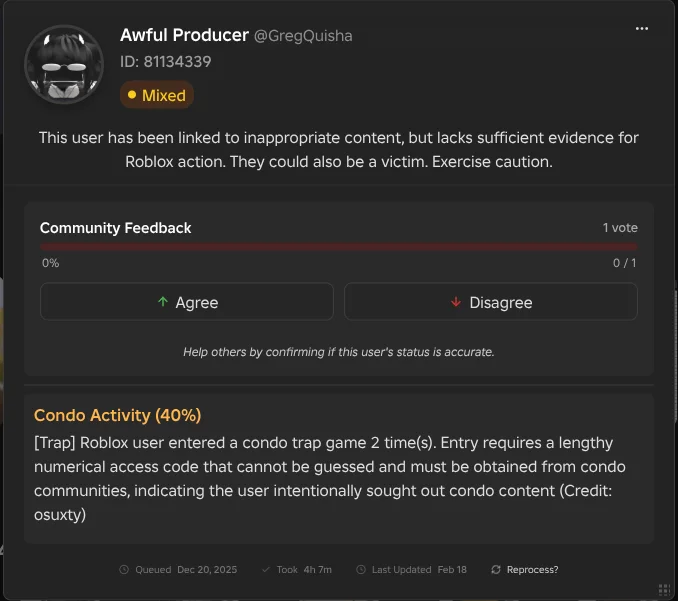Open the three-dot more options menu
The image size is (678, 601).
pos(642,29)
